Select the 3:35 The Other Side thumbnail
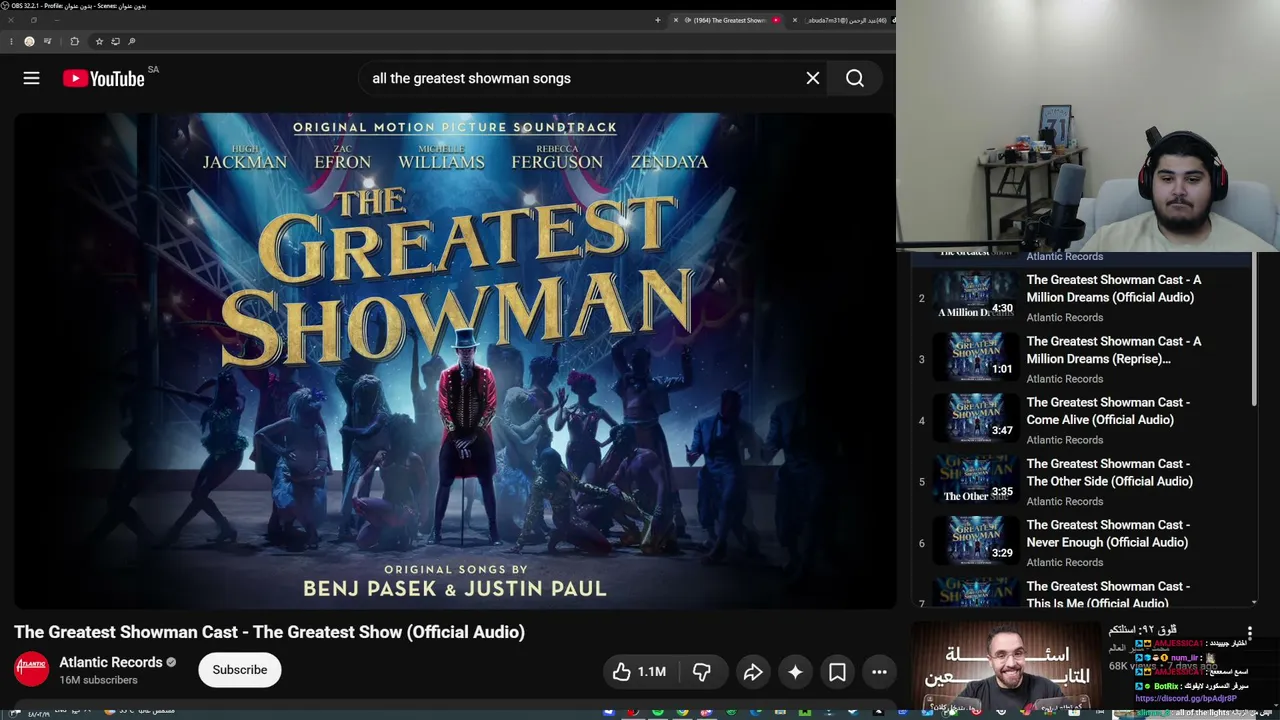1280x720 pixels. 975,479
